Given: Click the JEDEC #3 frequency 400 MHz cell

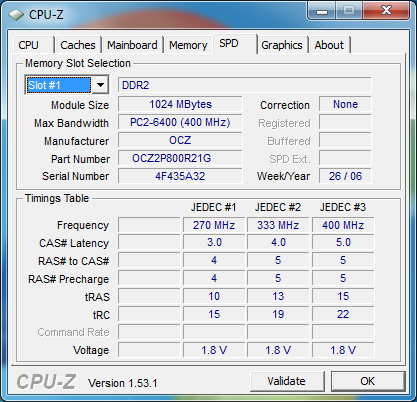Looking at the screenshot, I should click(x=343, y=225).
